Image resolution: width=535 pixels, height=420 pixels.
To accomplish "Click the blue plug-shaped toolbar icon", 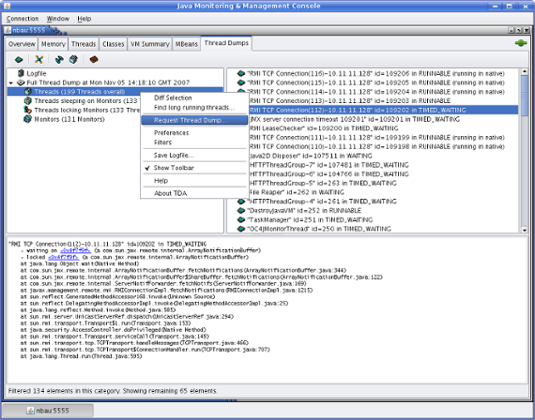I will point(59,60).
